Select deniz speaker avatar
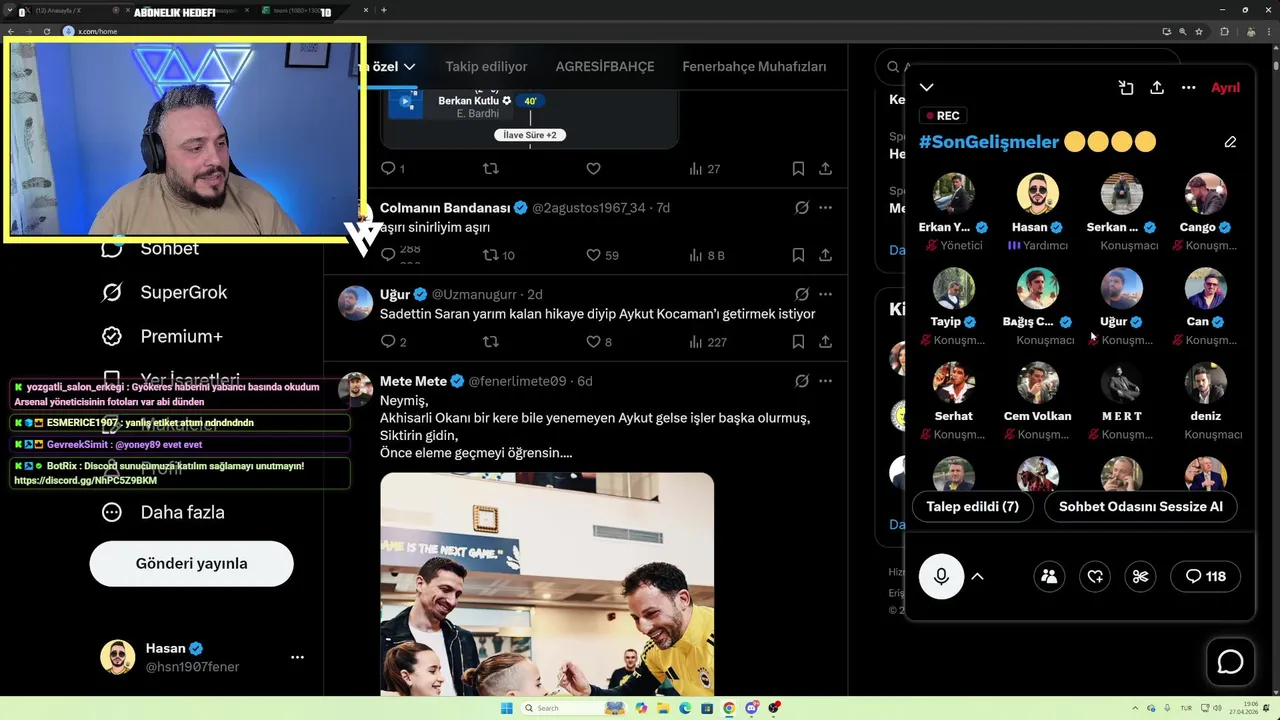 [x=1206, y=383]
